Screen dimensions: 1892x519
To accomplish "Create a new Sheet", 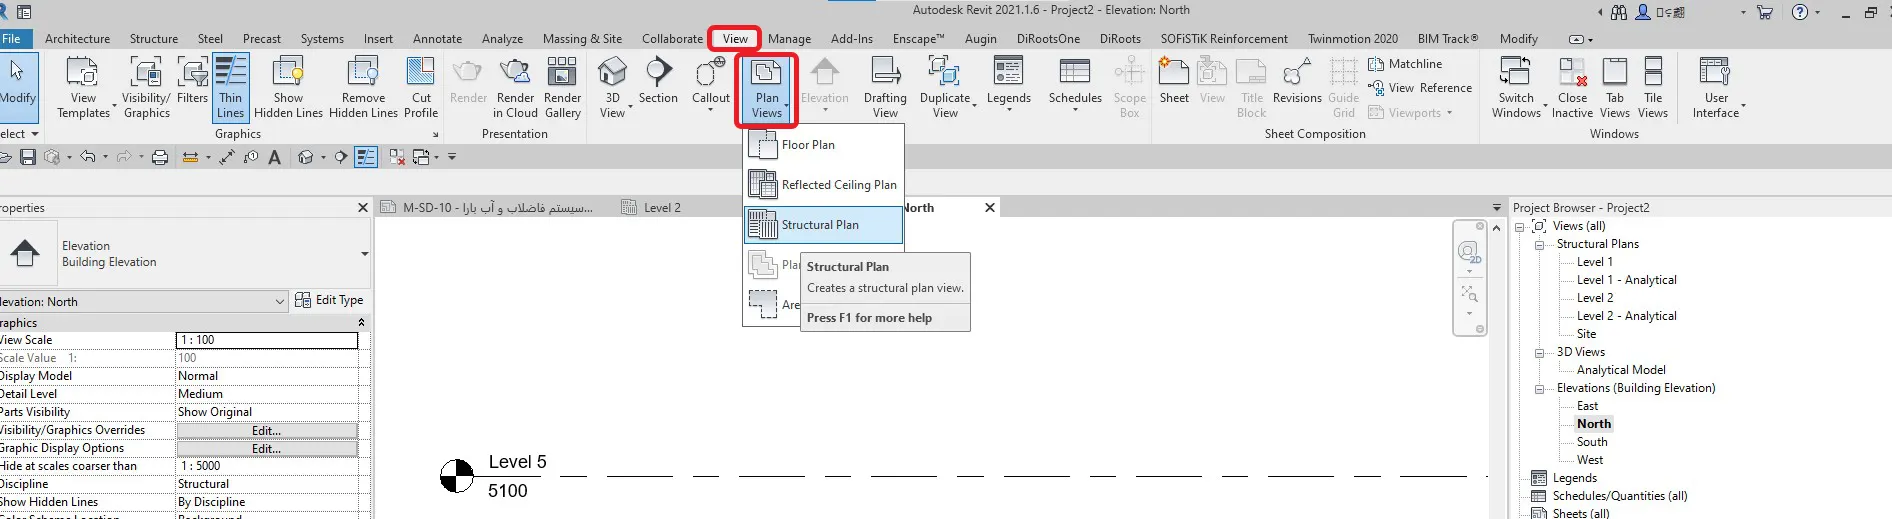I will pos(1174,80).
